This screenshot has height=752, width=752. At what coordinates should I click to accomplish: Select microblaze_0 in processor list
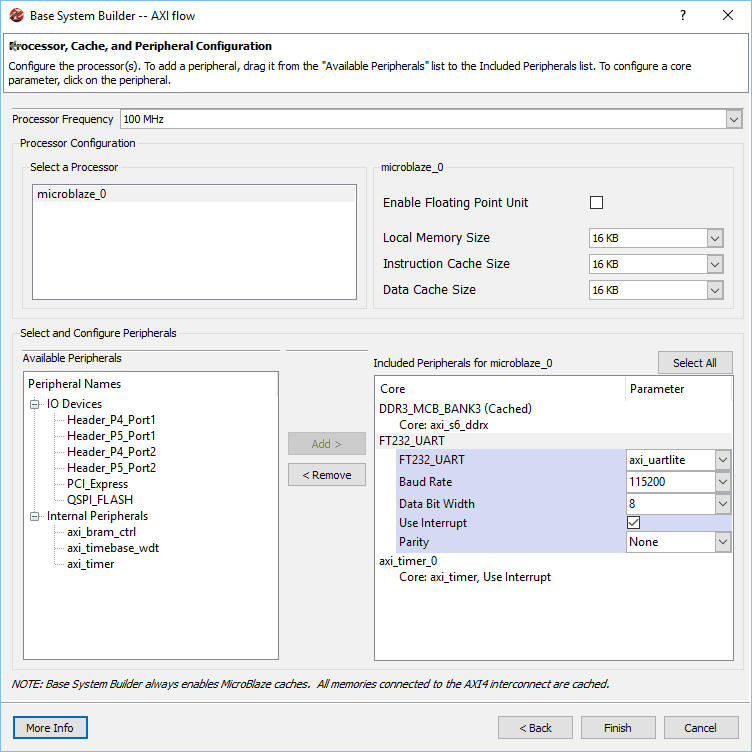(x=71, y=194)
